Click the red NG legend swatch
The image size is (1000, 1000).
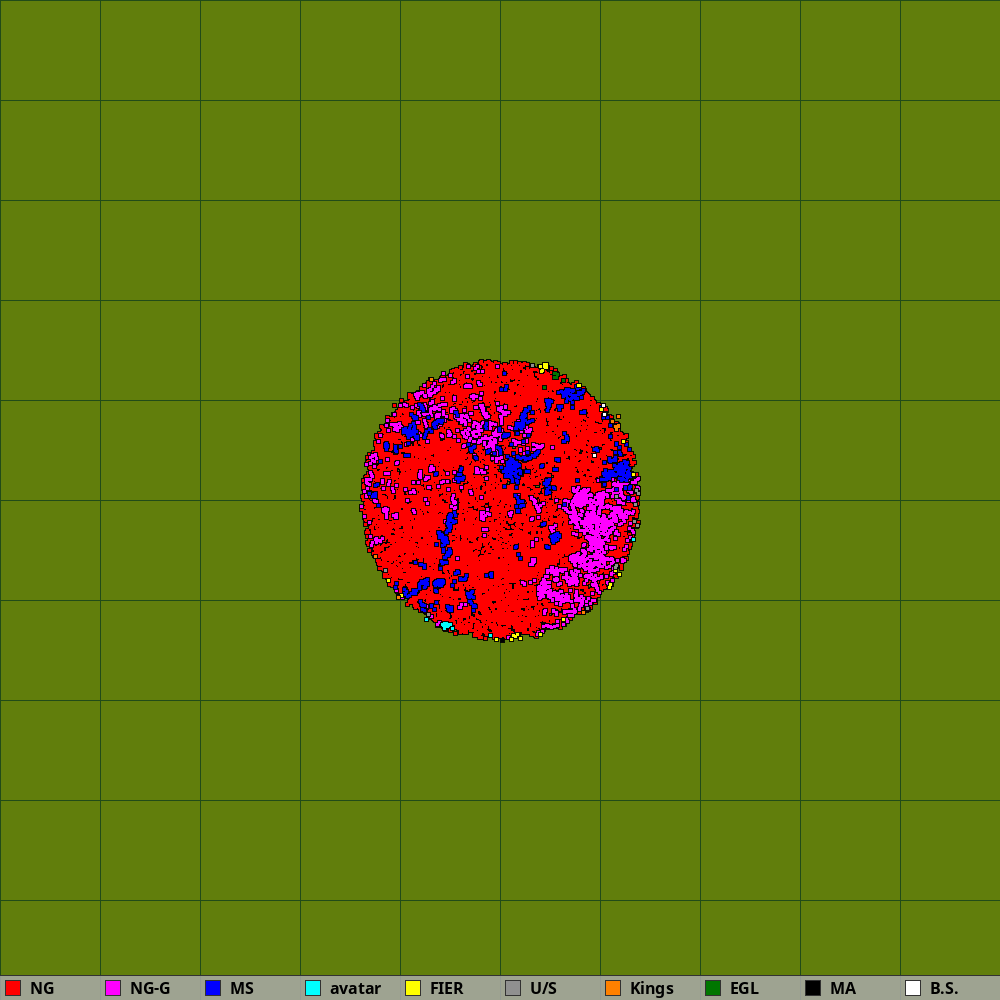coord(13,988)
